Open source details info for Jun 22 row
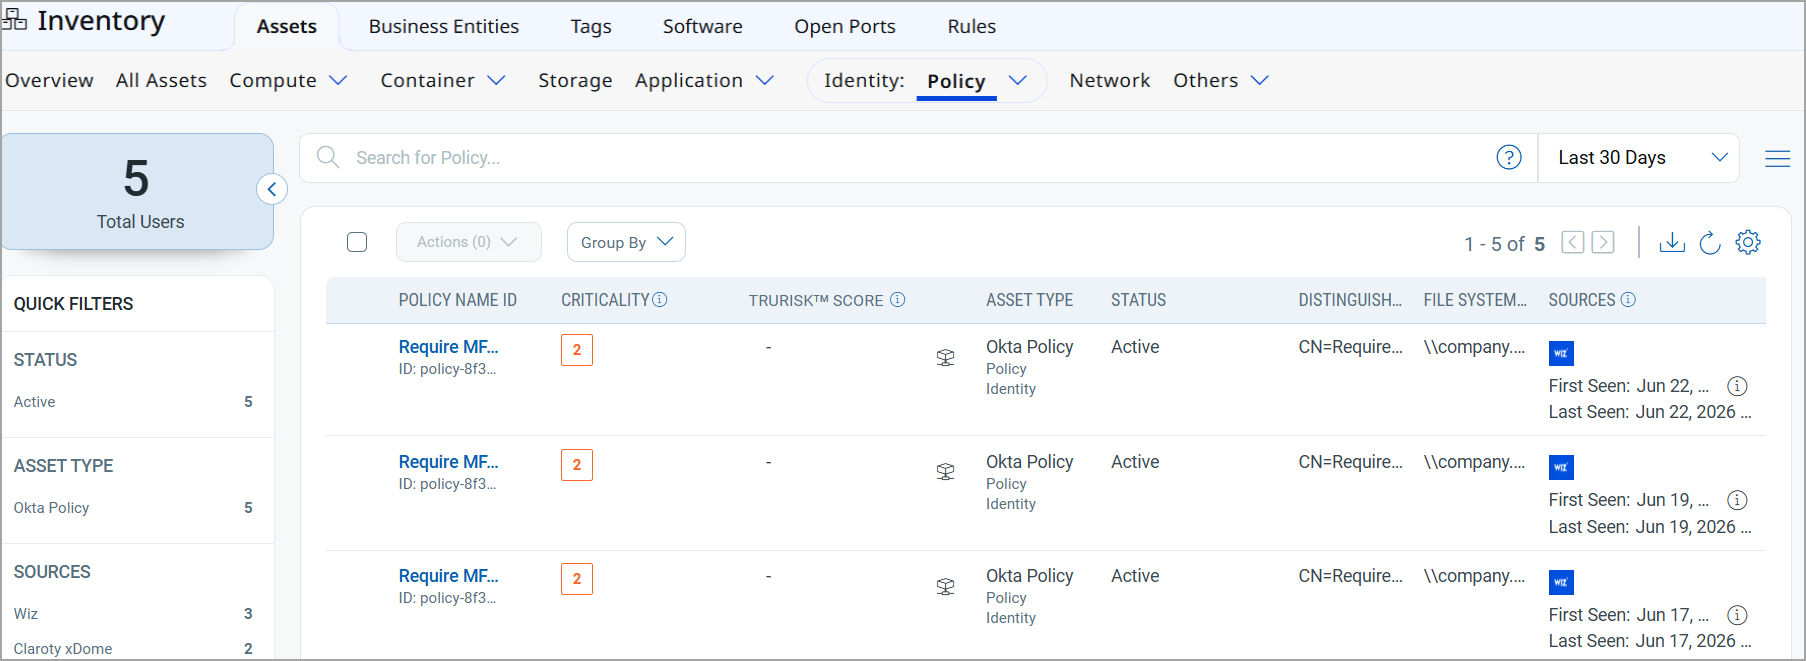Viewport: 1806px width, 661px height. click(x=1738, y=386)
